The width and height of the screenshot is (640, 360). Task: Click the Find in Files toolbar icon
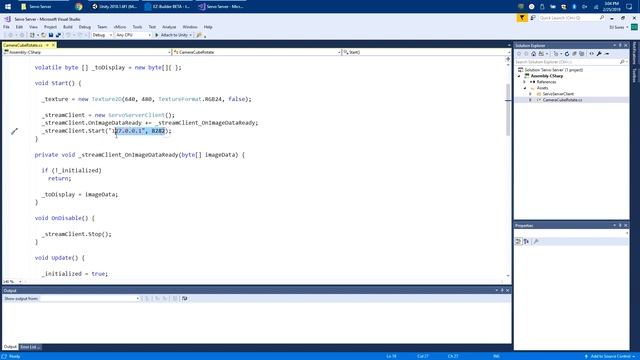point(199,36)
